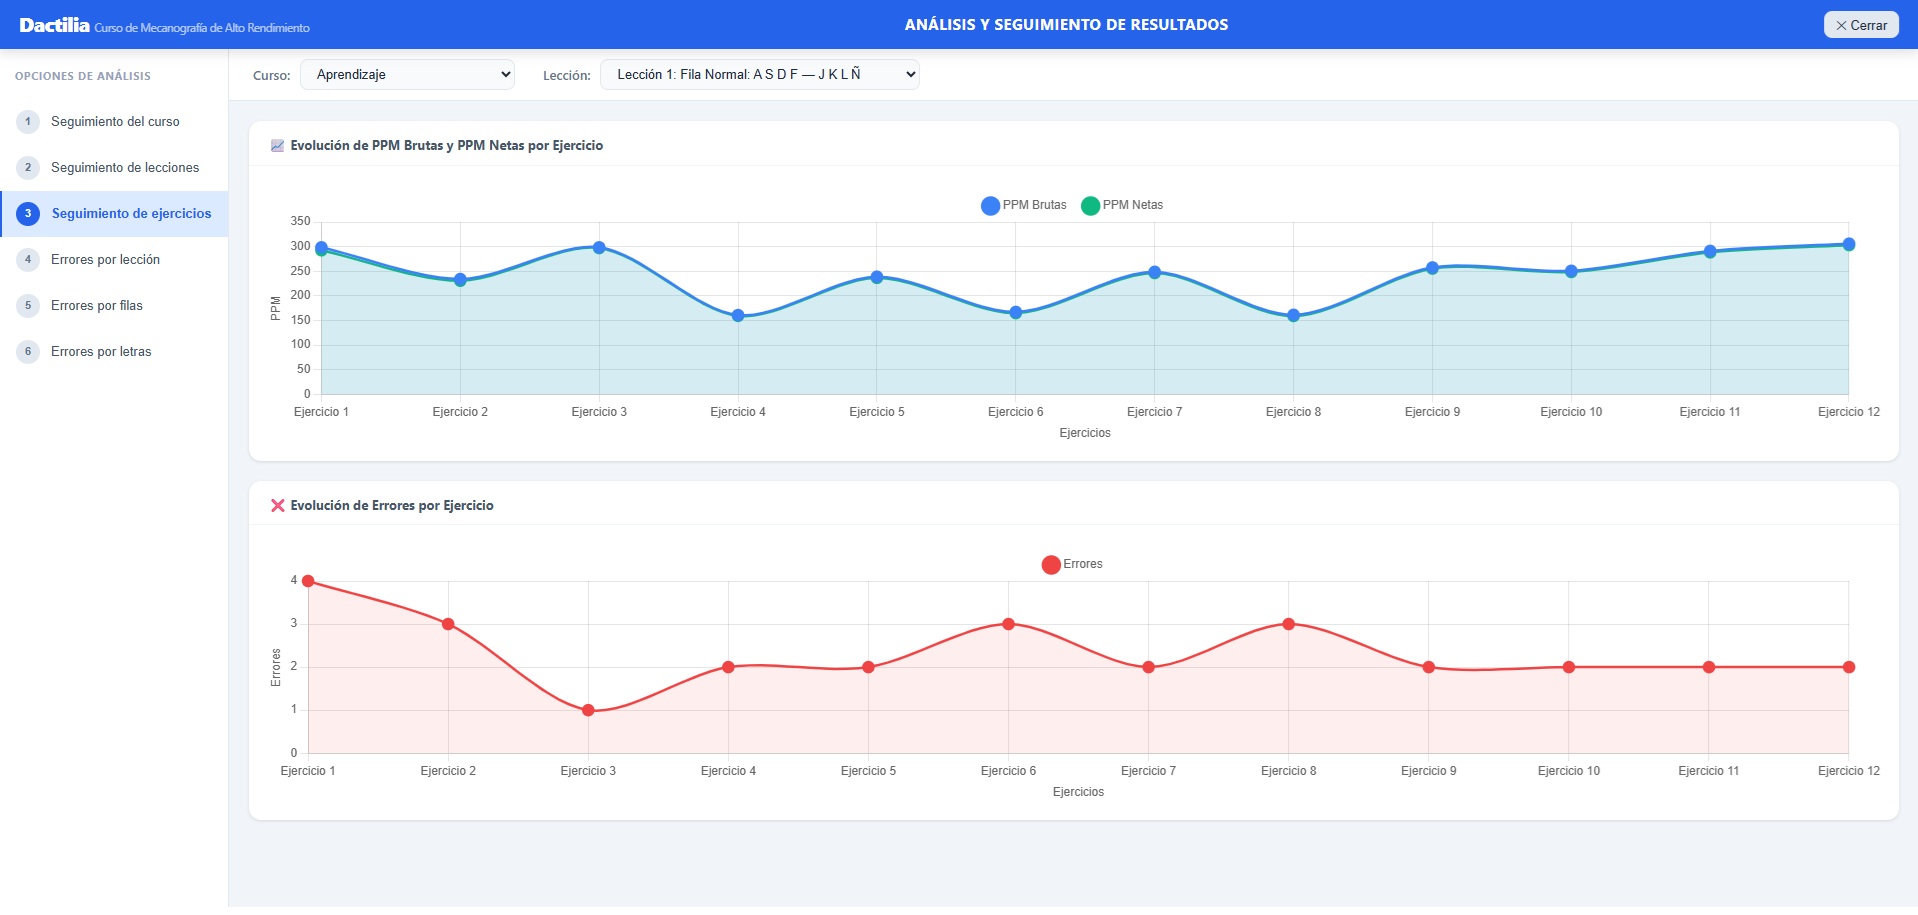The height and width of the screenshot is (915, 1918).
Task: Click the PPM Netas legend label
Action: coord(1133,205)
